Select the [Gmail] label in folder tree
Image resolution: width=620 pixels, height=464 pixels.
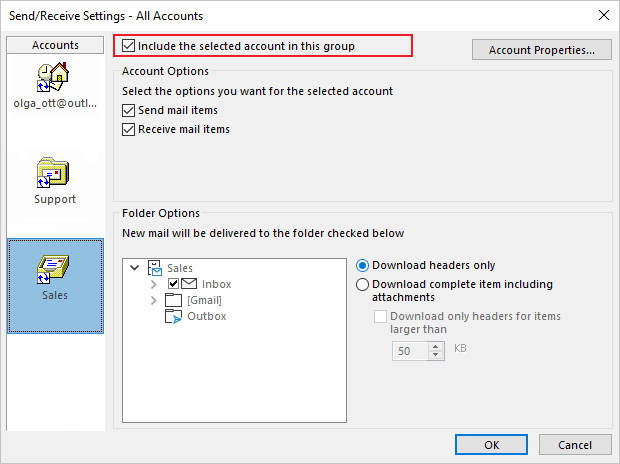(204, 300)
